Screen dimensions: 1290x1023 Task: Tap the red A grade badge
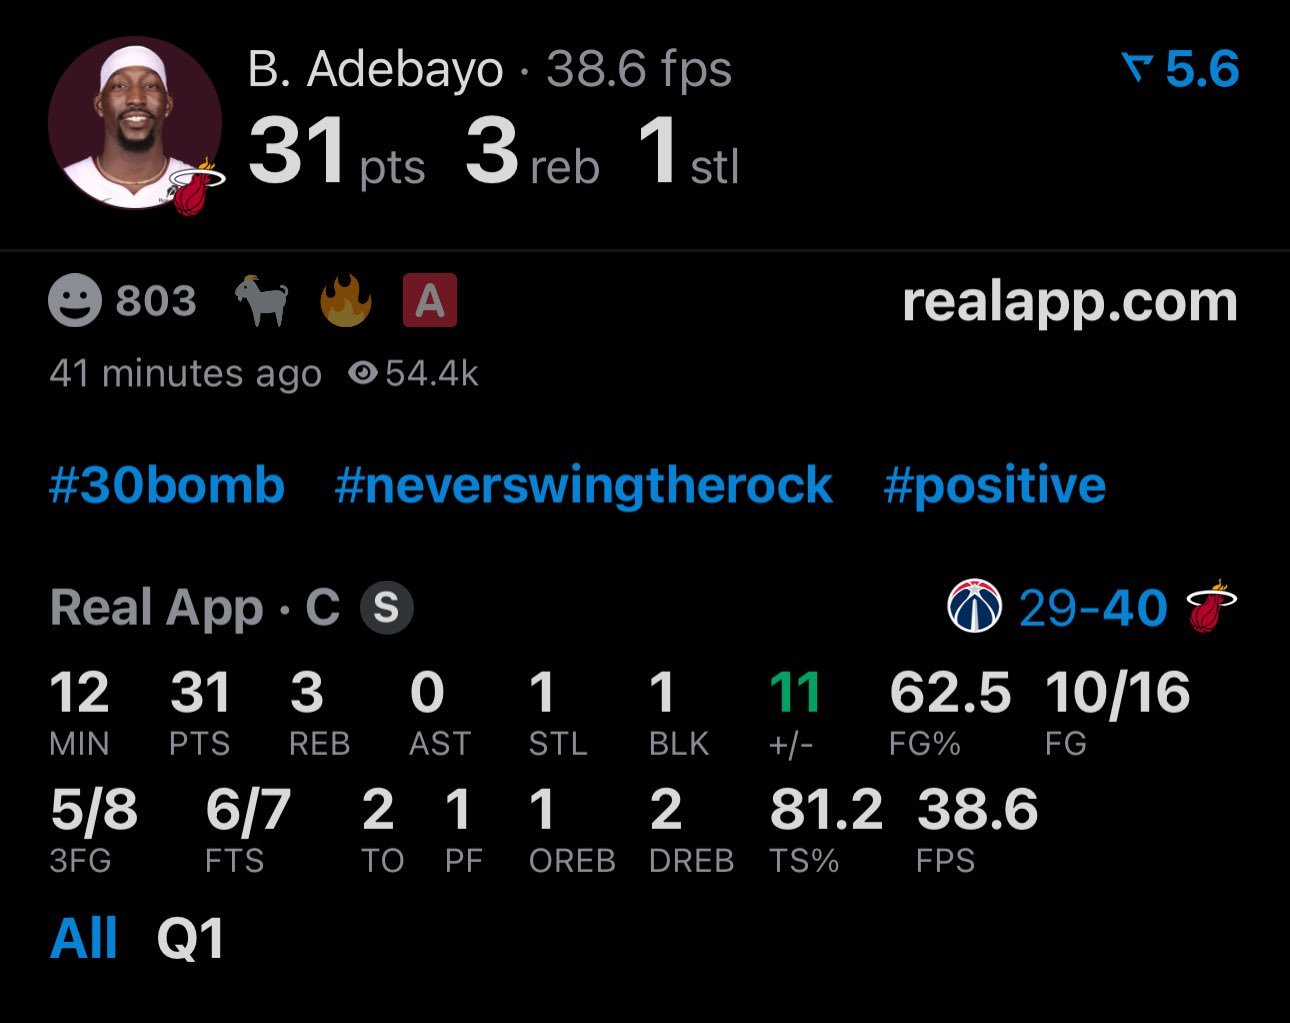tap(430, 301)
